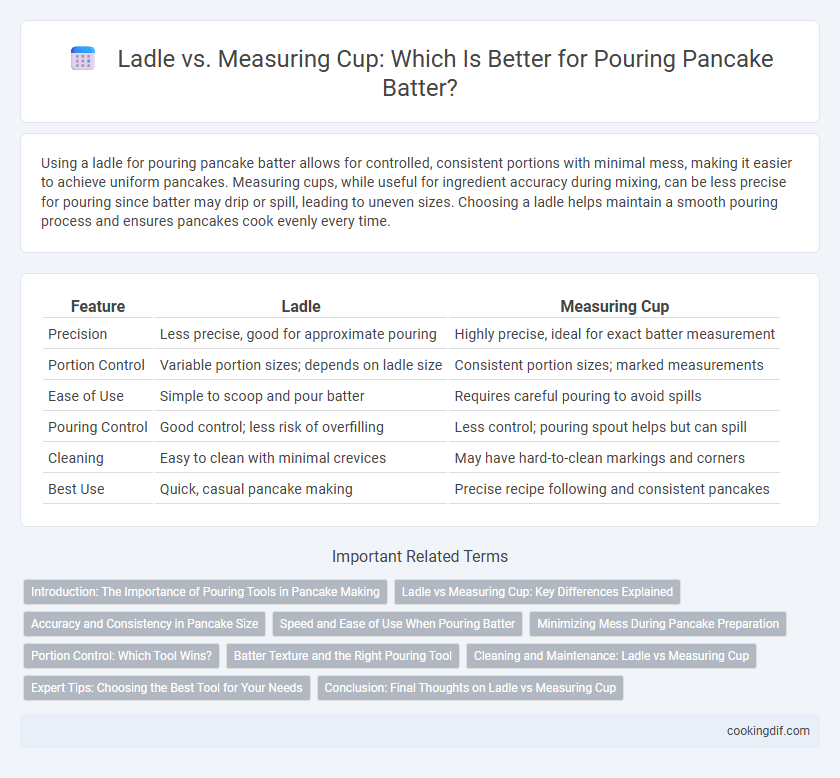Image resolution: width=840 pixels, height=778 pixels.
Task: Visit the cookingdif.com footer link
Action: pyautogui.click(x=768, y=731)
